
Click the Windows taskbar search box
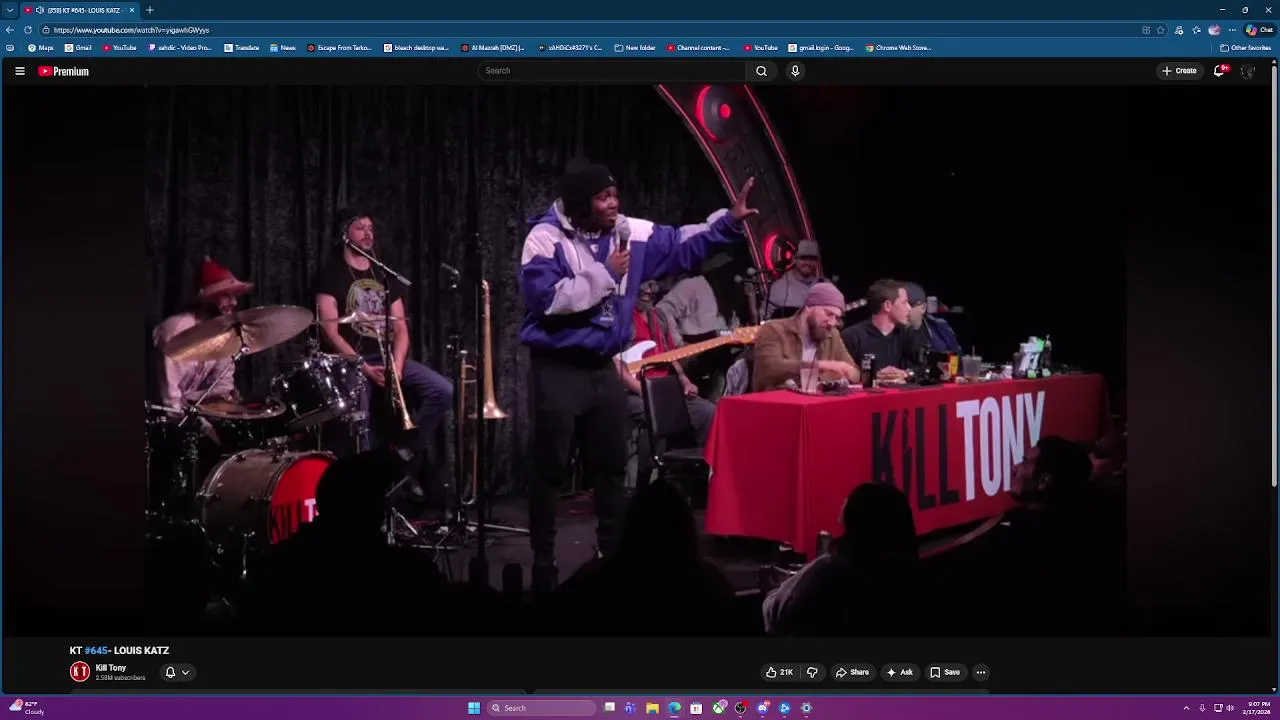point(541,708)
